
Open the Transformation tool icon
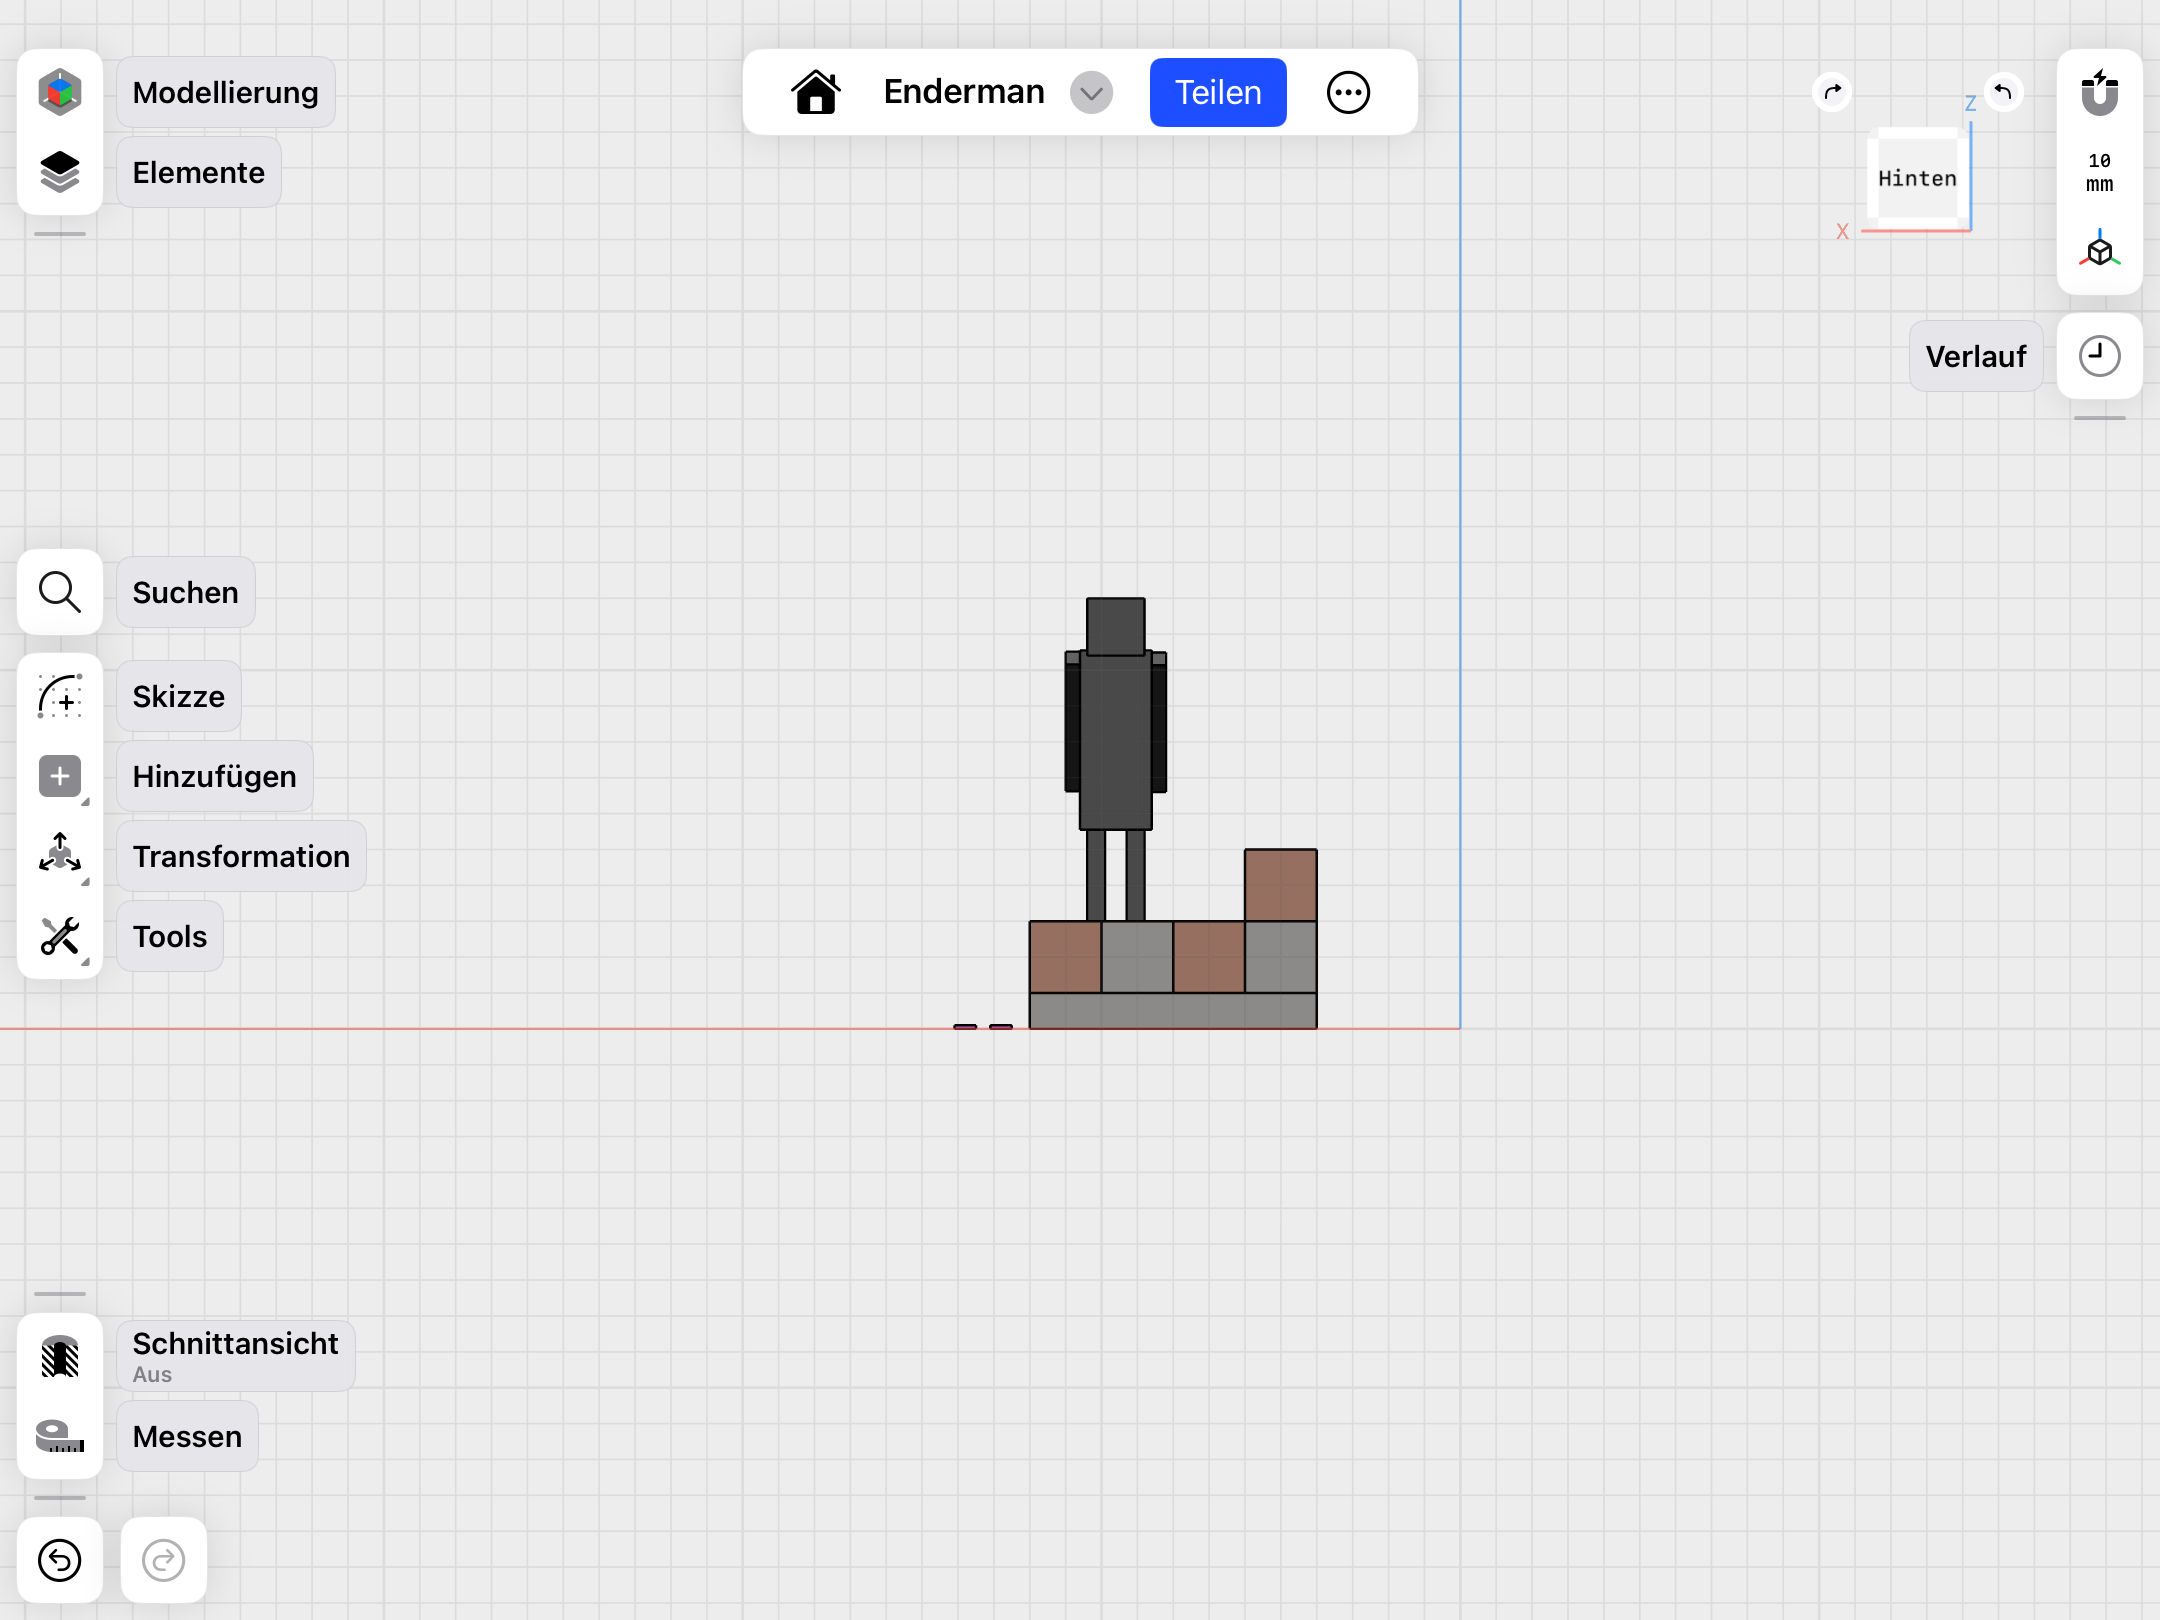[x=60, y=854]
